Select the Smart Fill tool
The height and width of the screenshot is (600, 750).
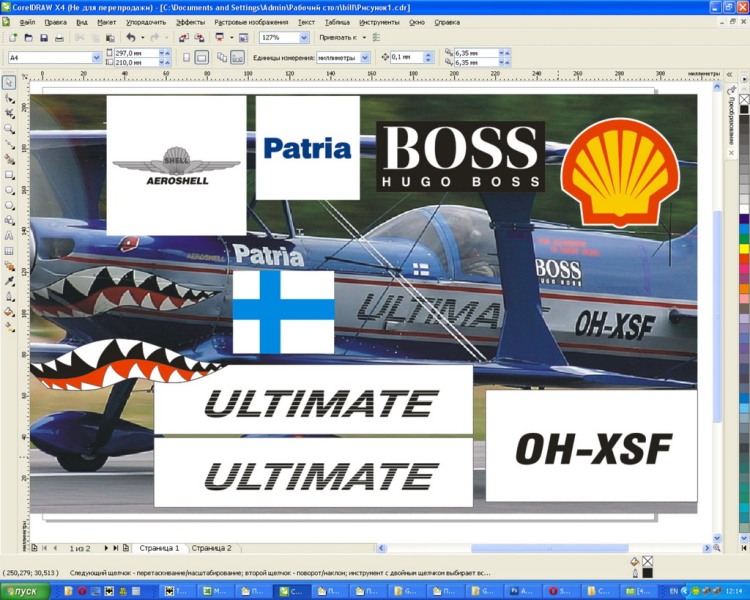[x=9, y=159]
